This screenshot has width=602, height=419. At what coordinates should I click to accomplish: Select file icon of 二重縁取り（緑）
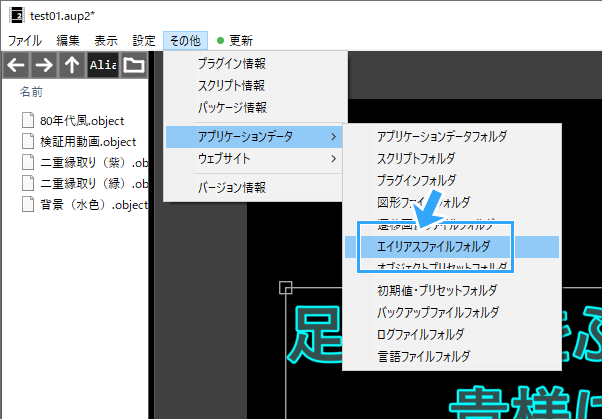tap(28, 184)
